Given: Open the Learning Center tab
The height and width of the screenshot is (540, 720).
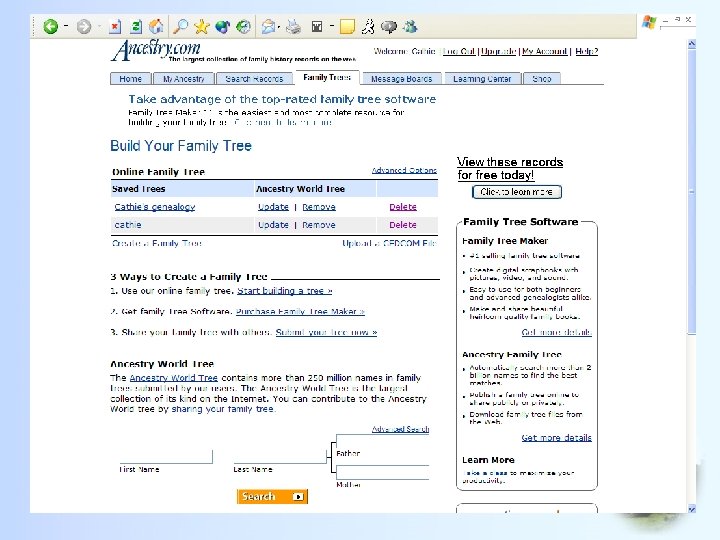Looking at the screenshot, I should (482, 79).
